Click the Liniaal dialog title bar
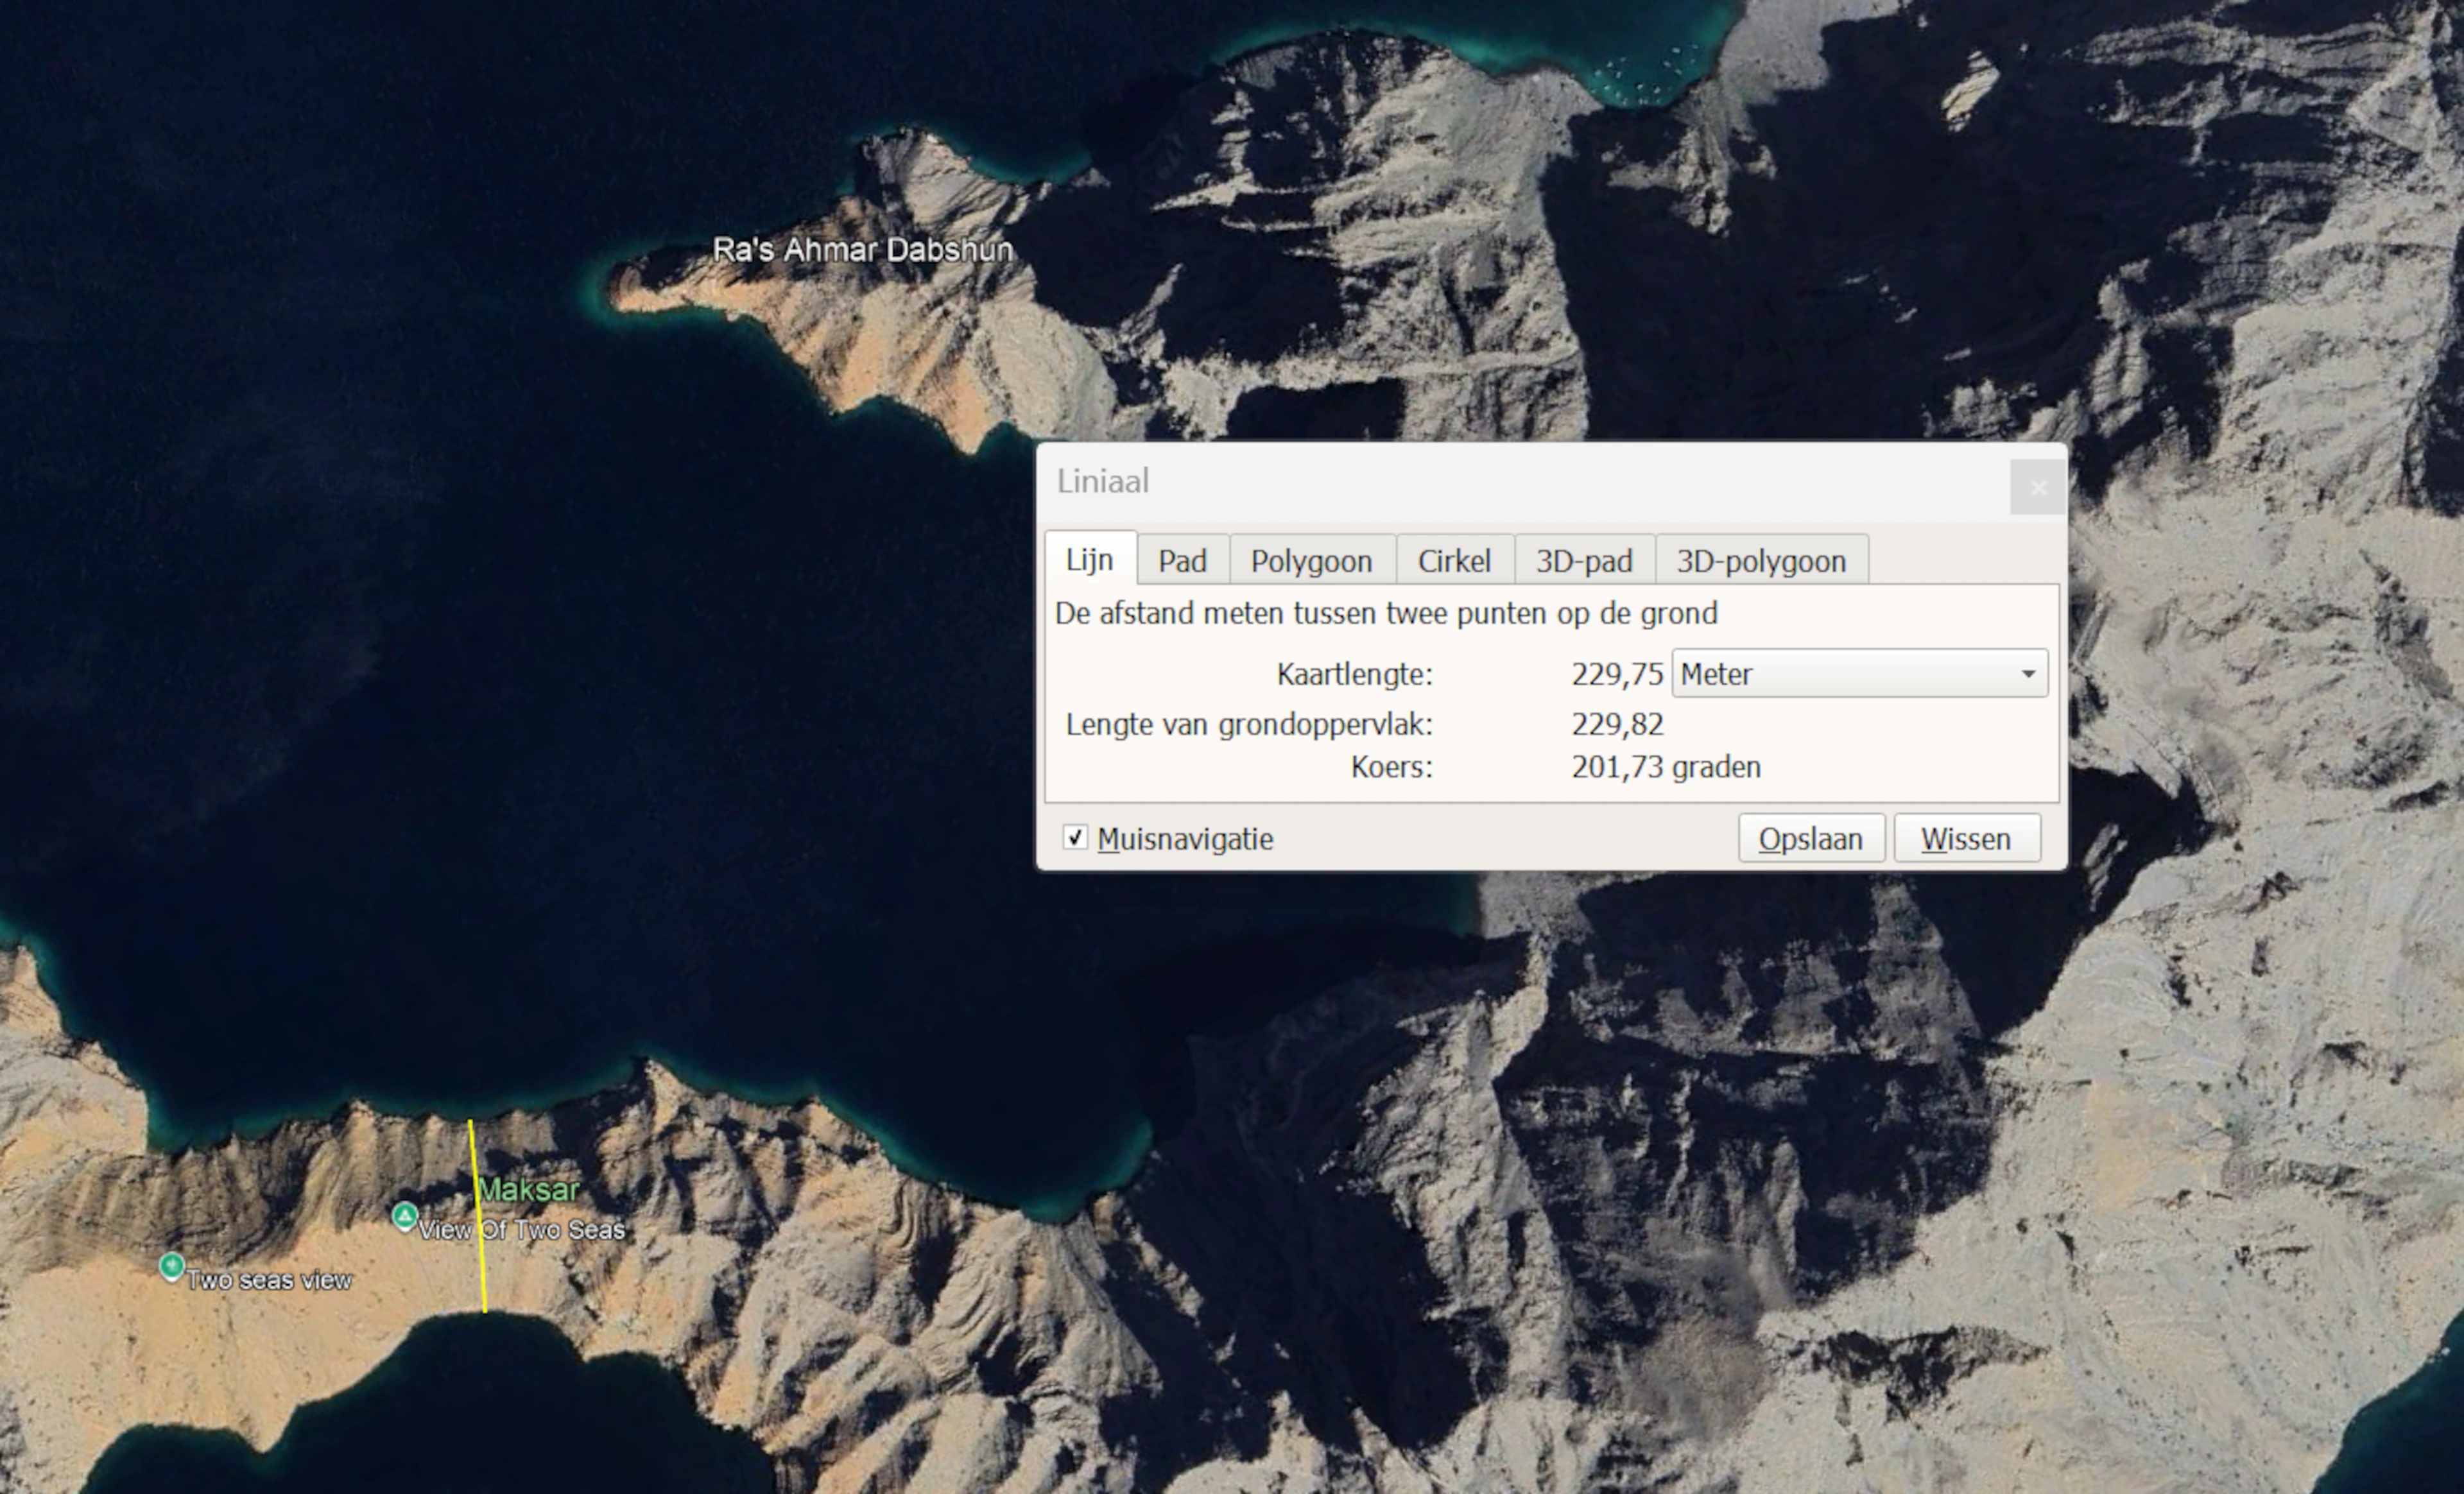Viewport: 2464px width, 1494px height. tap(1500, 482)
